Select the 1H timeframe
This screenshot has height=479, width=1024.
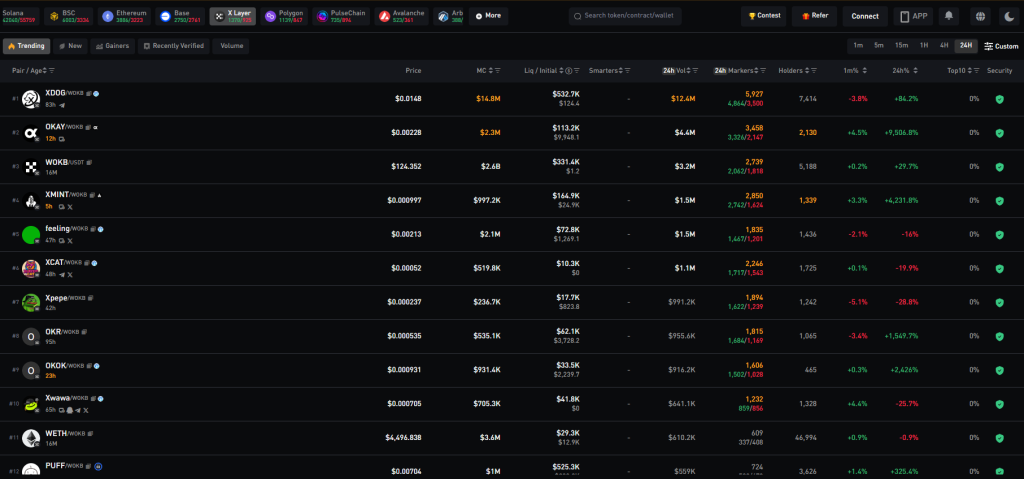click(924, 46)
